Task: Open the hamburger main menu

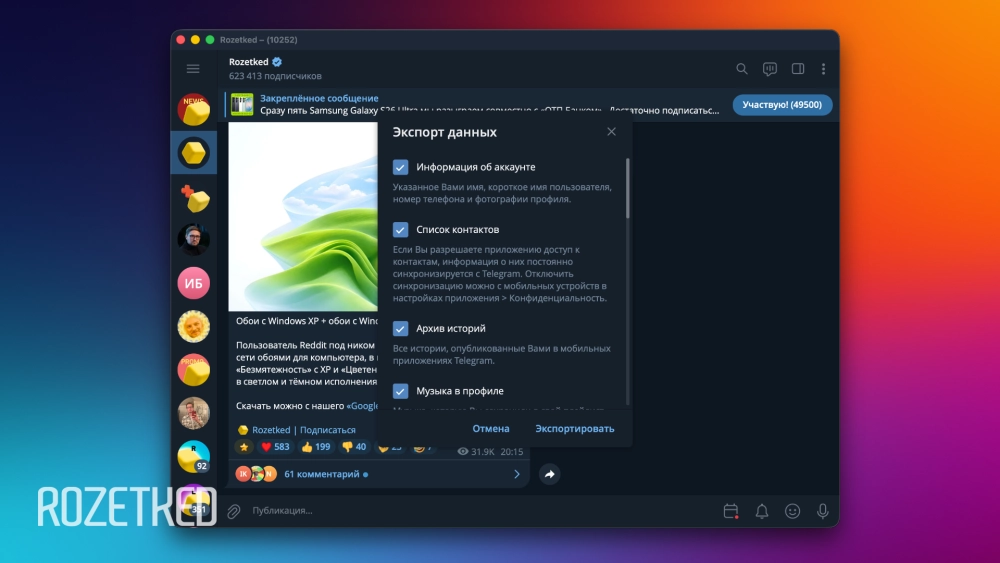Action: tap(193, 69)
